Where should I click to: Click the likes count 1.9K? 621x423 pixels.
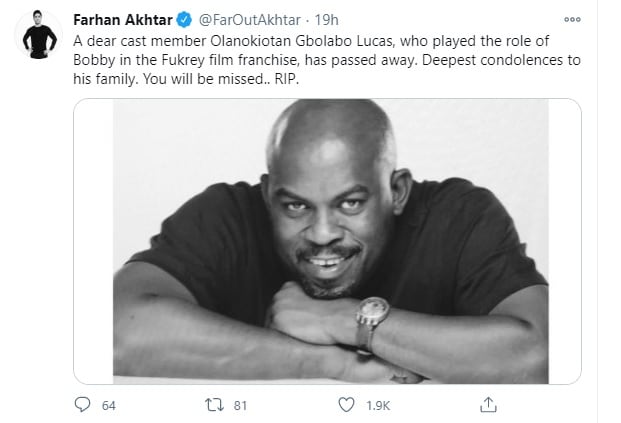coord(378,406)
